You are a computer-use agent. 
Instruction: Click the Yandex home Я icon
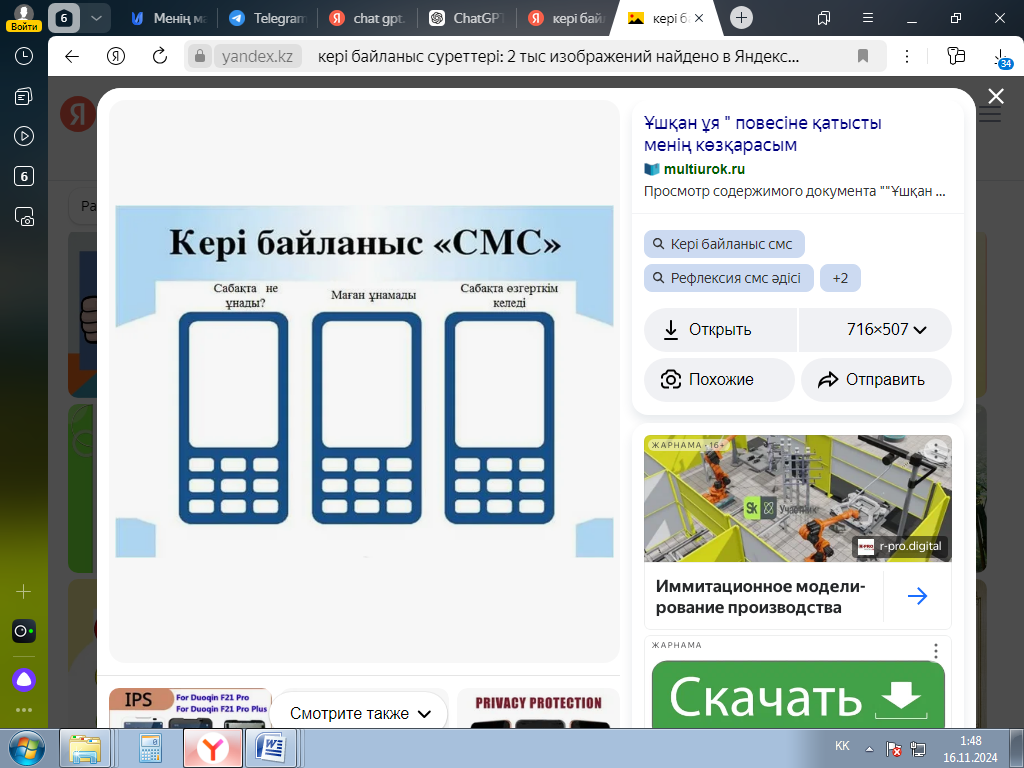tap(116, 57)
